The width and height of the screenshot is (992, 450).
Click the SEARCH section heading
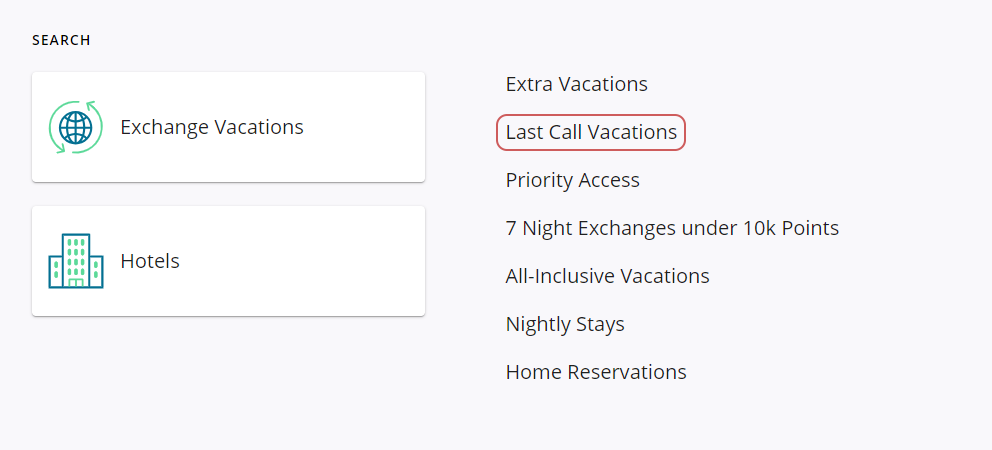[x=61, y=41]
